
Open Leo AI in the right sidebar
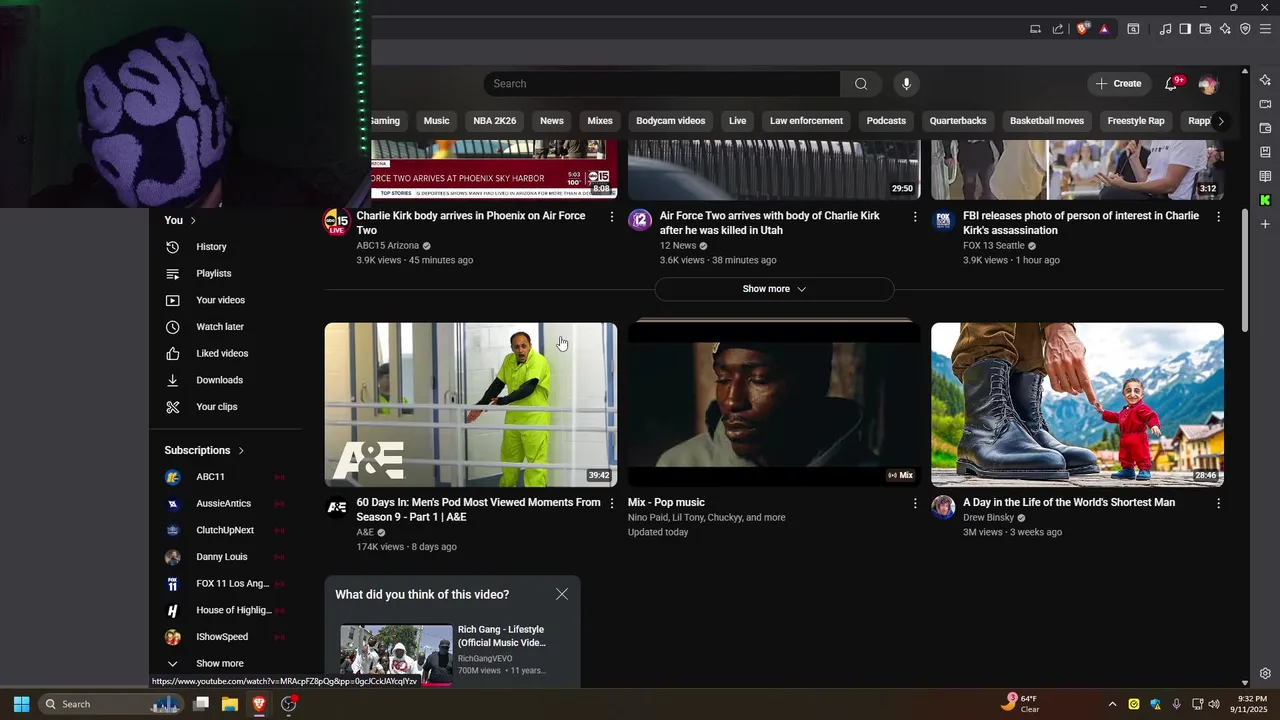point(1265,80)
